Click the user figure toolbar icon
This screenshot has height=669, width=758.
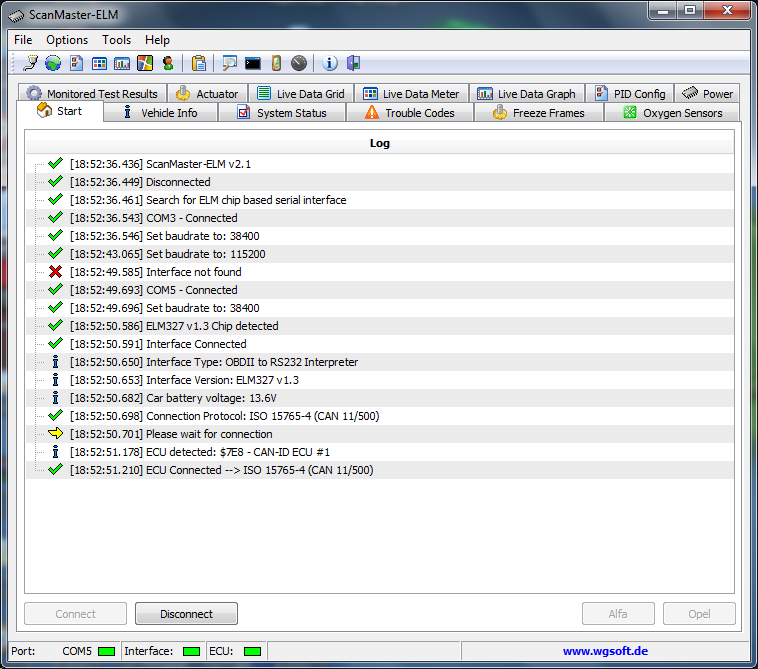pyautogui.click(x=168, y=63)
